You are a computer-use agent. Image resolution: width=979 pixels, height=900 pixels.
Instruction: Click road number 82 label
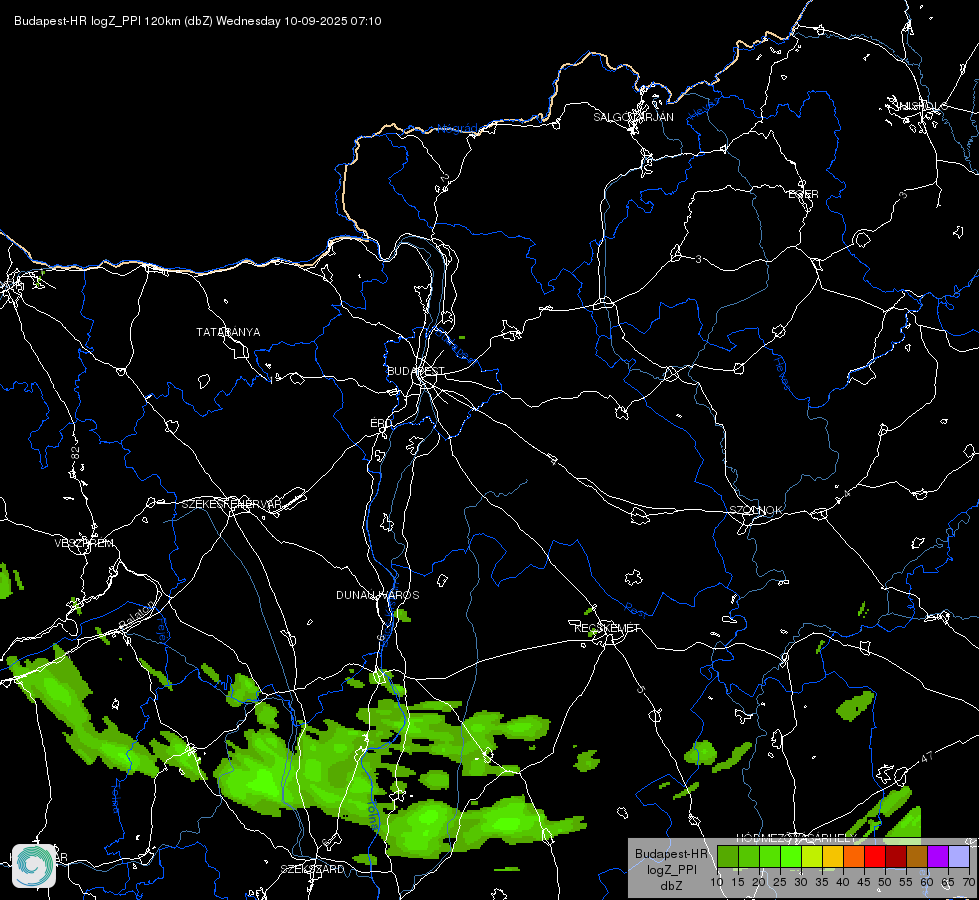pyautogui.click(x=76, y=453)
